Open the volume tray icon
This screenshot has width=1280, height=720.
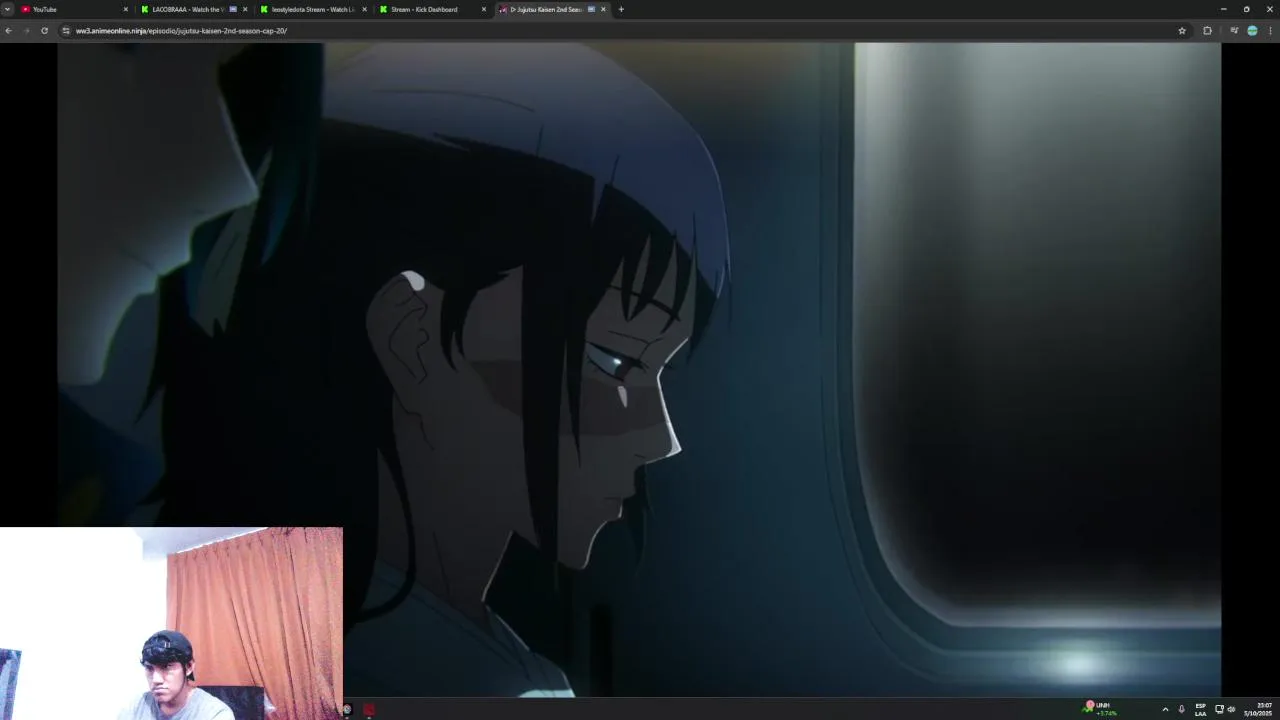[1231, 709]
